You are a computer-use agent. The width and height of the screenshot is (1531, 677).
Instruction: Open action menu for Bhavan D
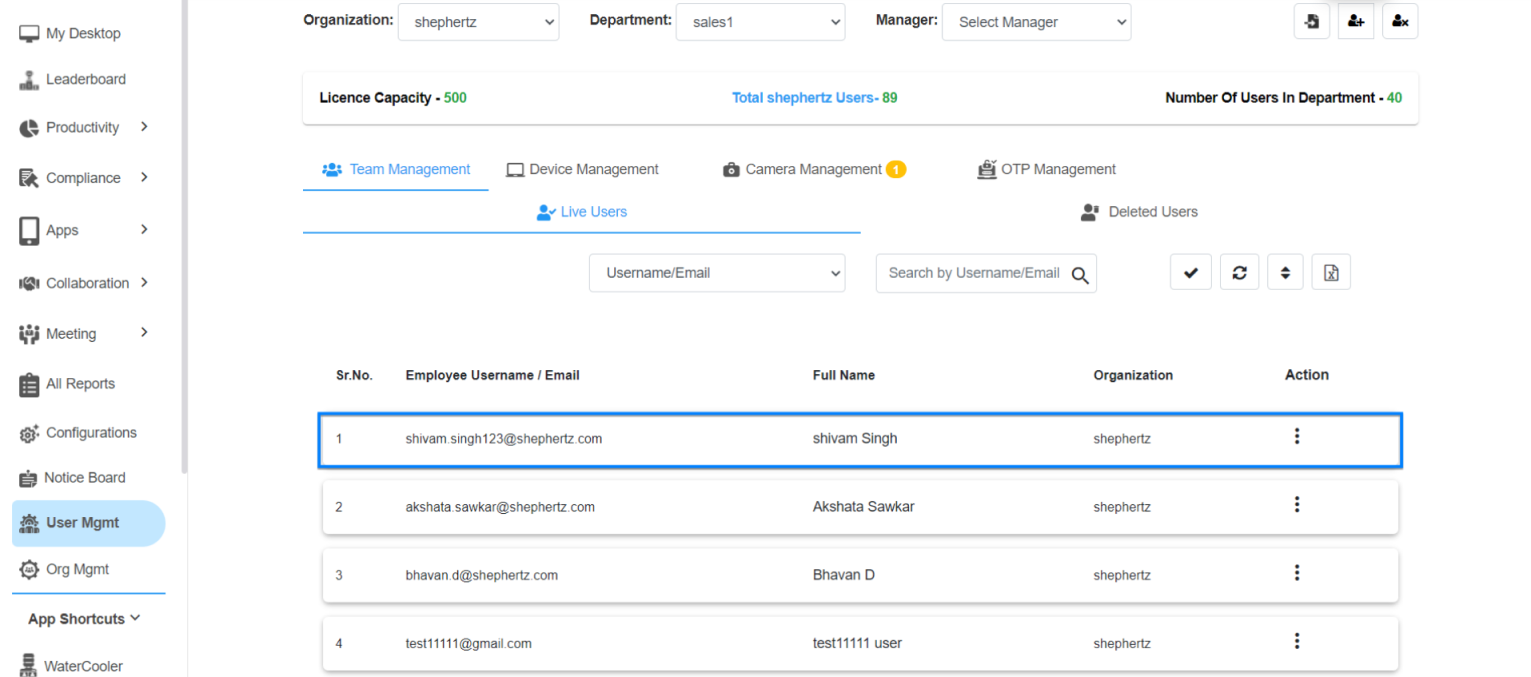coord(1297,573)
